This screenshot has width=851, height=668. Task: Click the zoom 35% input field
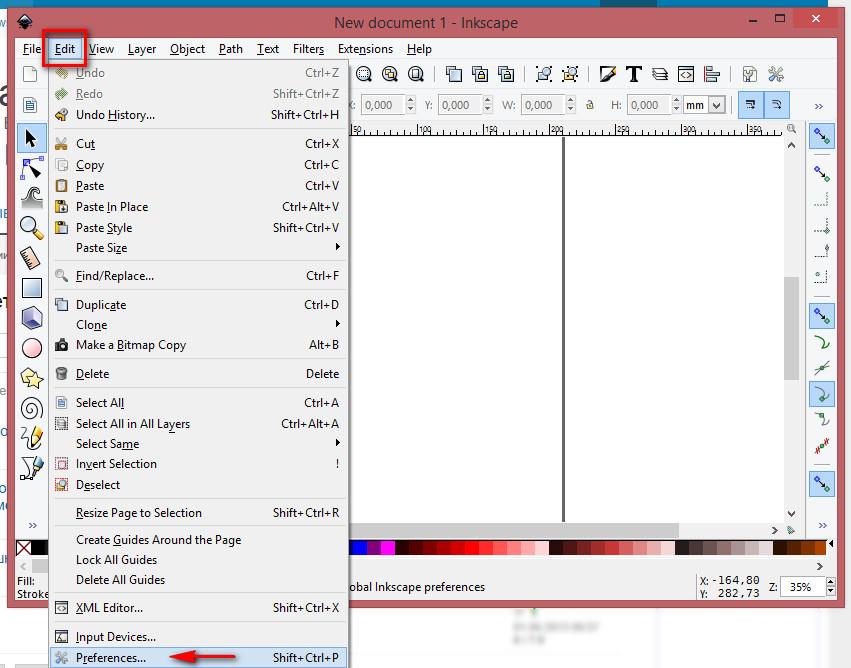(x=802, y=587)
